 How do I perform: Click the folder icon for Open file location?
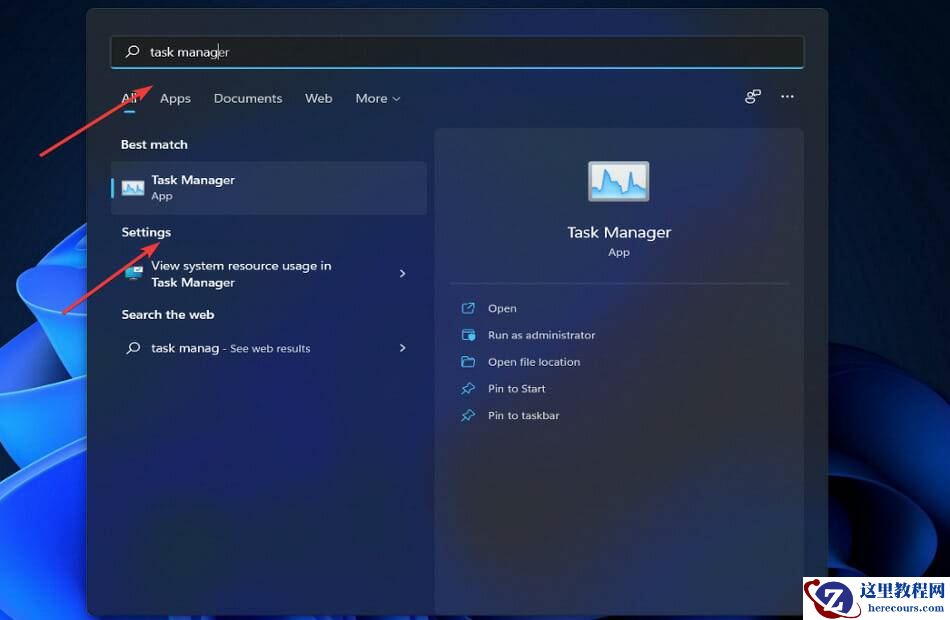[468, 362]
